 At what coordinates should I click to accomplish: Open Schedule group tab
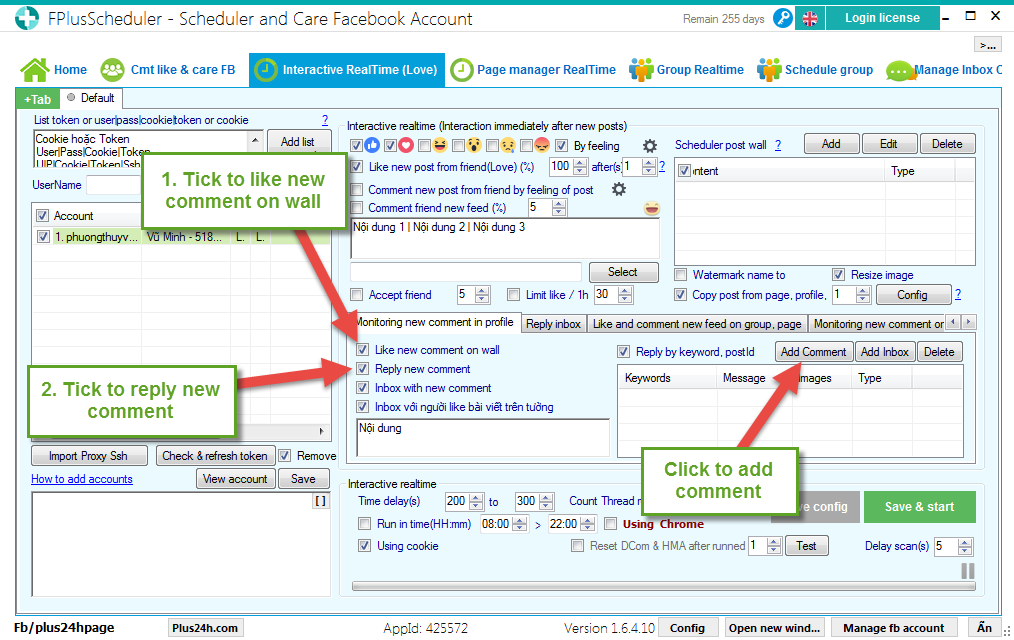(x=815, y=70)
